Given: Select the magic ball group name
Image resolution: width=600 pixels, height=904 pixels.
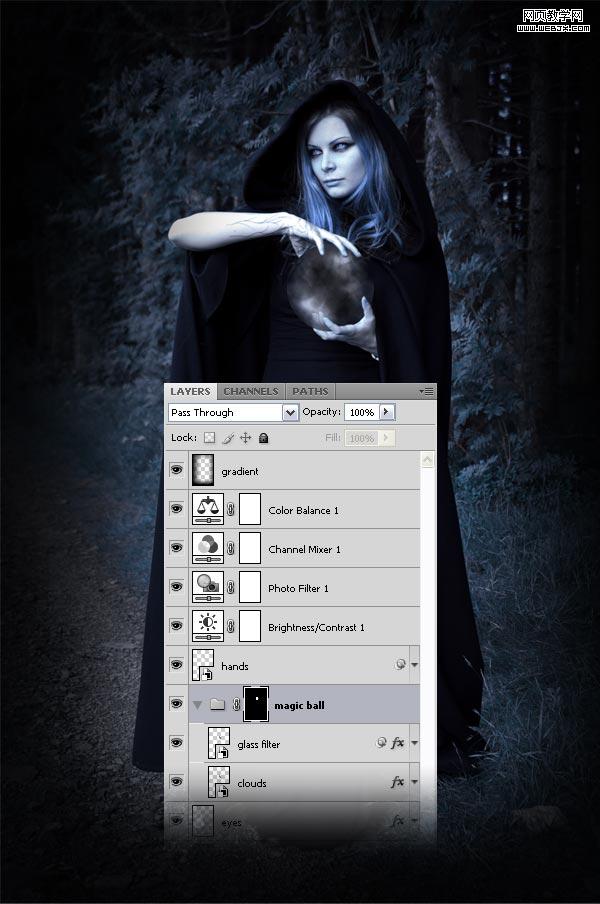Looking at the screenshot, I should [299, 705].
